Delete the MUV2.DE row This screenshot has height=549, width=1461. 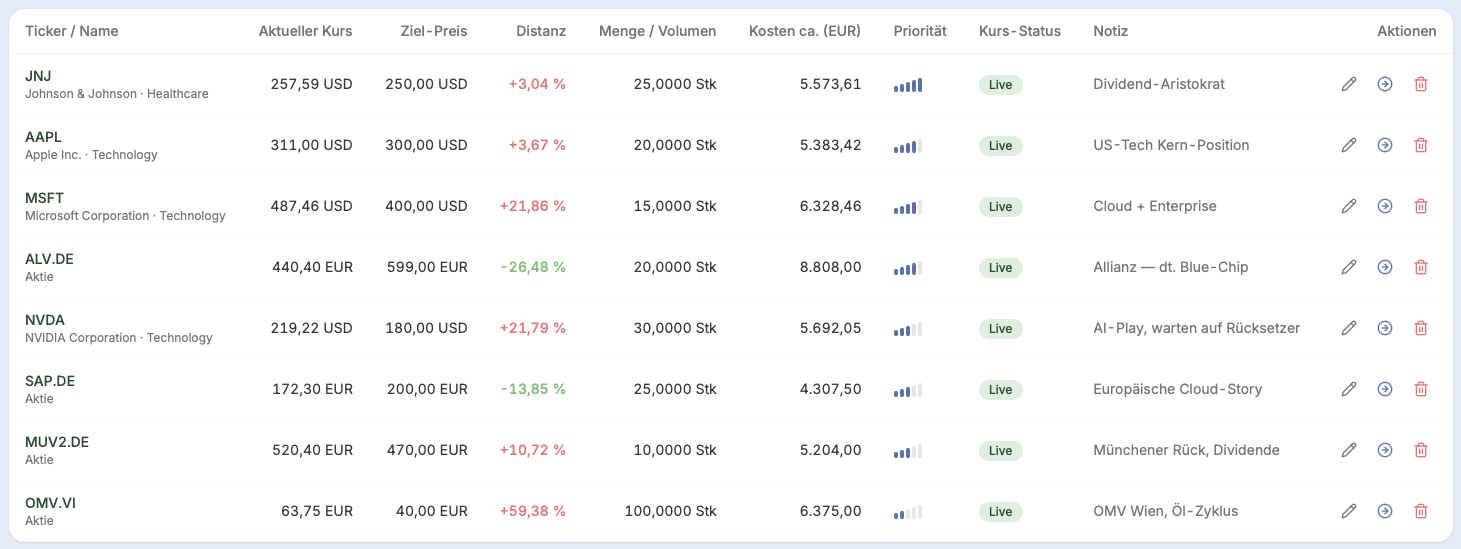click(x=1421, y=451)
